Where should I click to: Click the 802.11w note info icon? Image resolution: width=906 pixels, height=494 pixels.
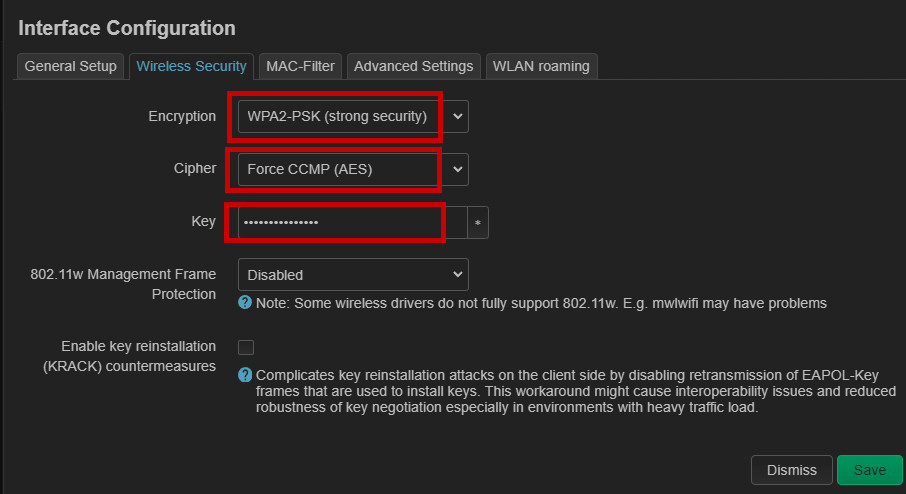pyautogui.click(x=245, y=302)
